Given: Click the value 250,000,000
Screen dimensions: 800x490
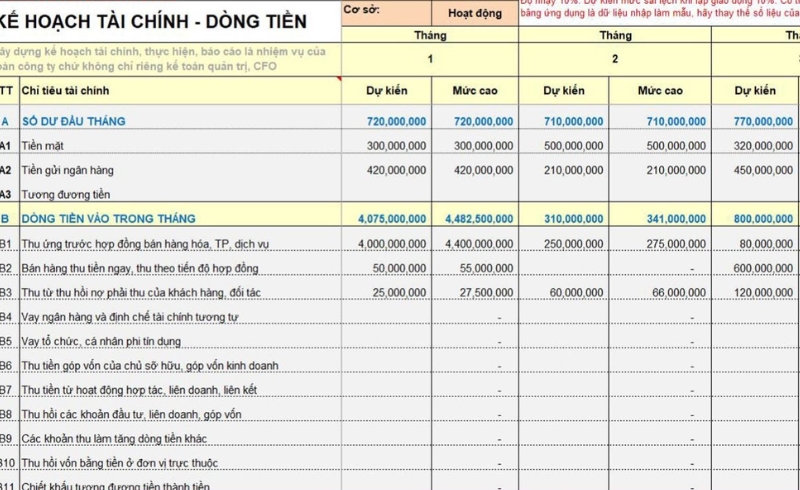Looking at the screenshot, I should [x=573, y=244].
